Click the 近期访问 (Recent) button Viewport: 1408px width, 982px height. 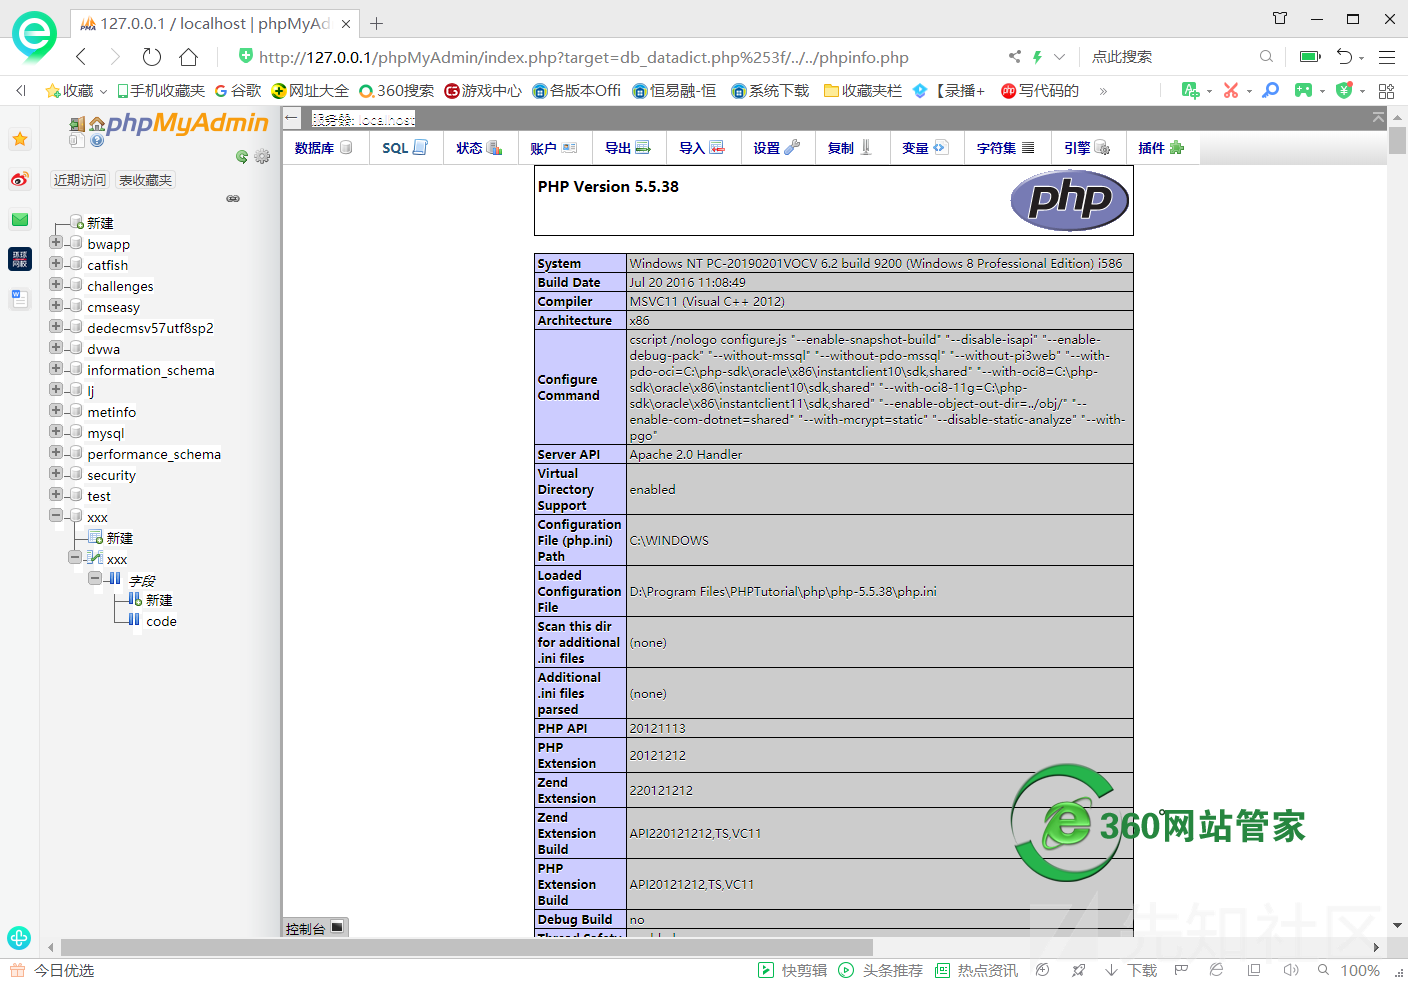tap(80, 180)
